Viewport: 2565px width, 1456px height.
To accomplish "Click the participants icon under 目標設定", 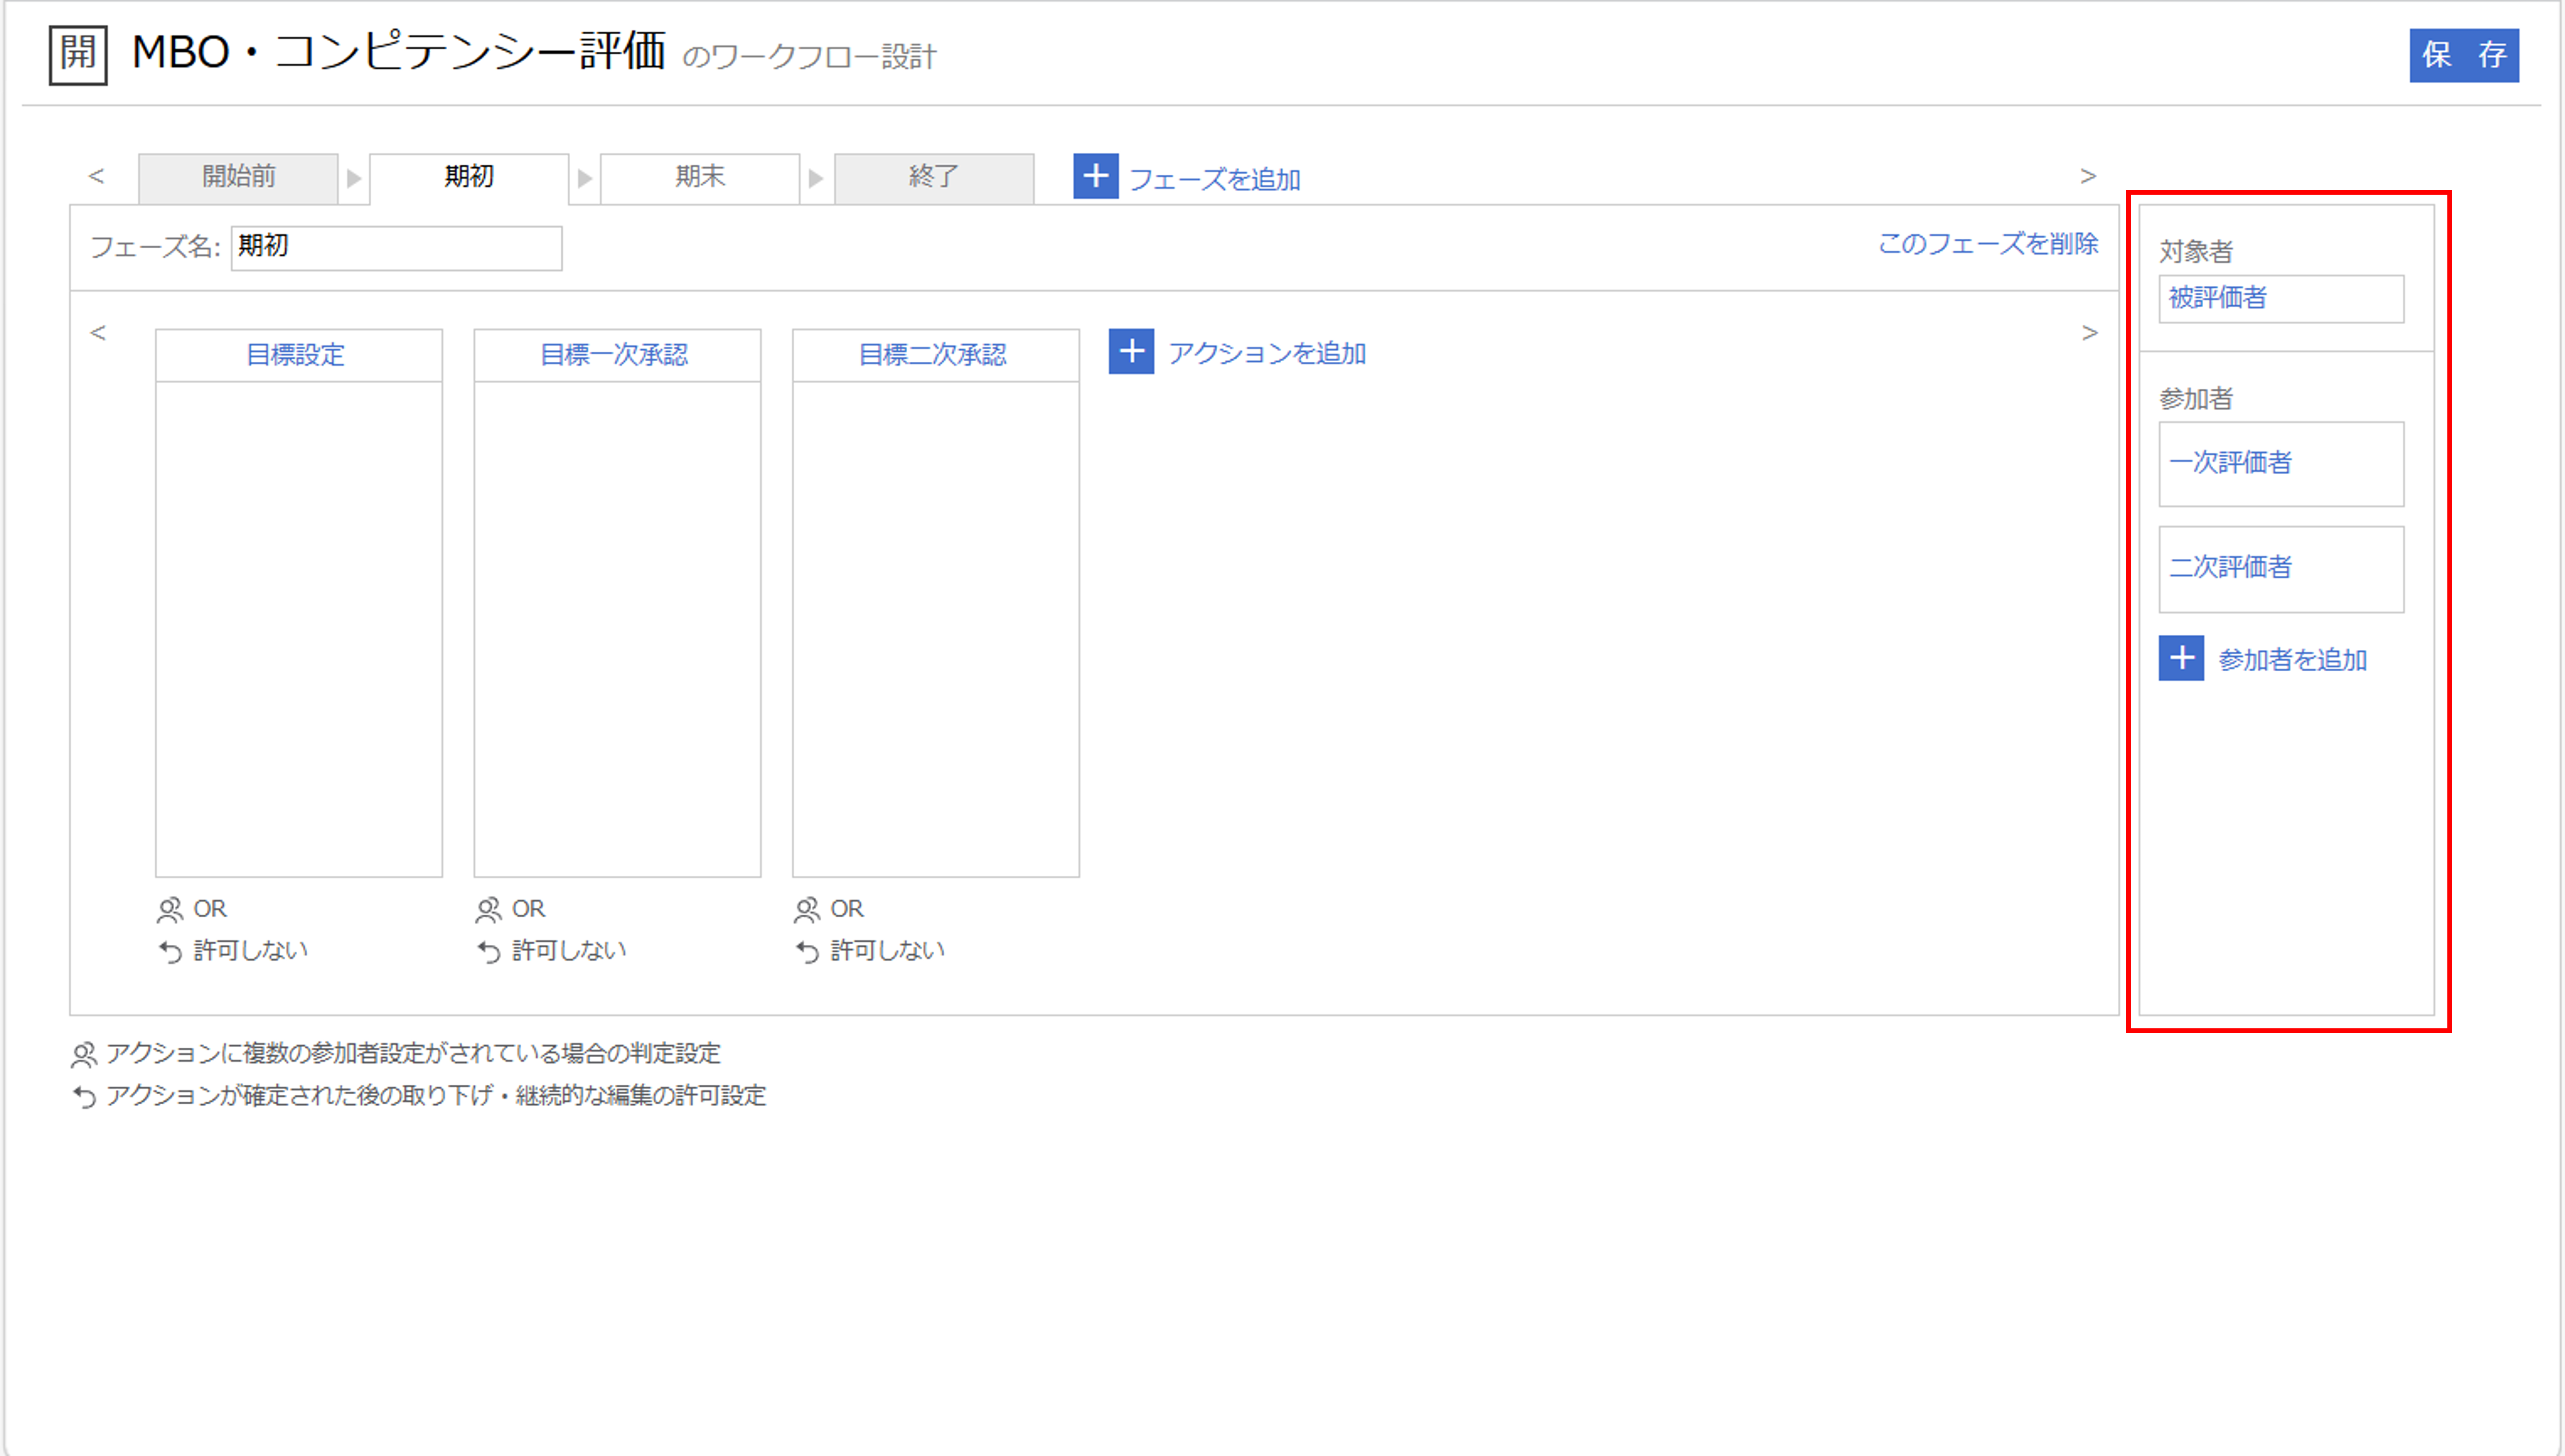I will [170, 910].
